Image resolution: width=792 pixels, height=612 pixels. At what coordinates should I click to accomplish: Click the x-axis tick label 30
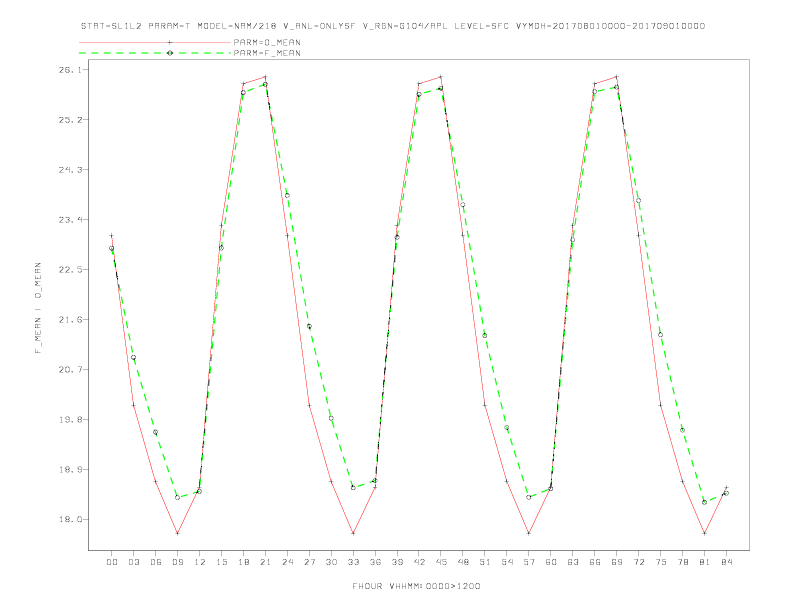331,562
